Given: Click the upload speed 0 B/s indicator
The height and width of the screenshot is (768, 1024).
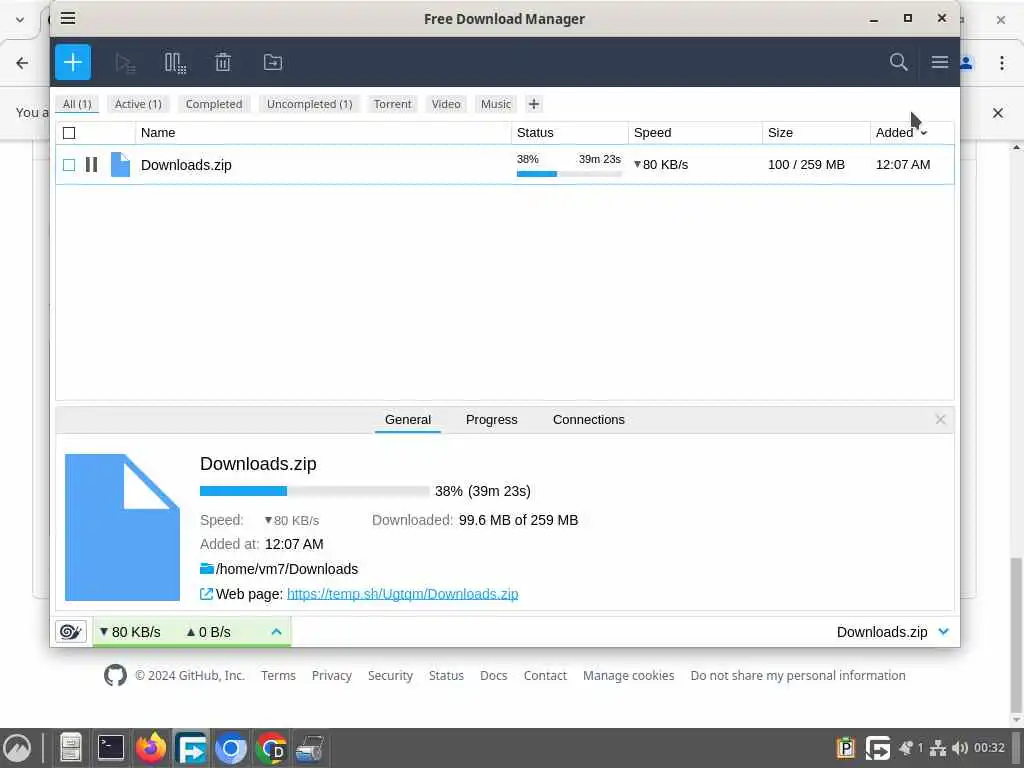Looking at the screenshot, I should 208,632.
